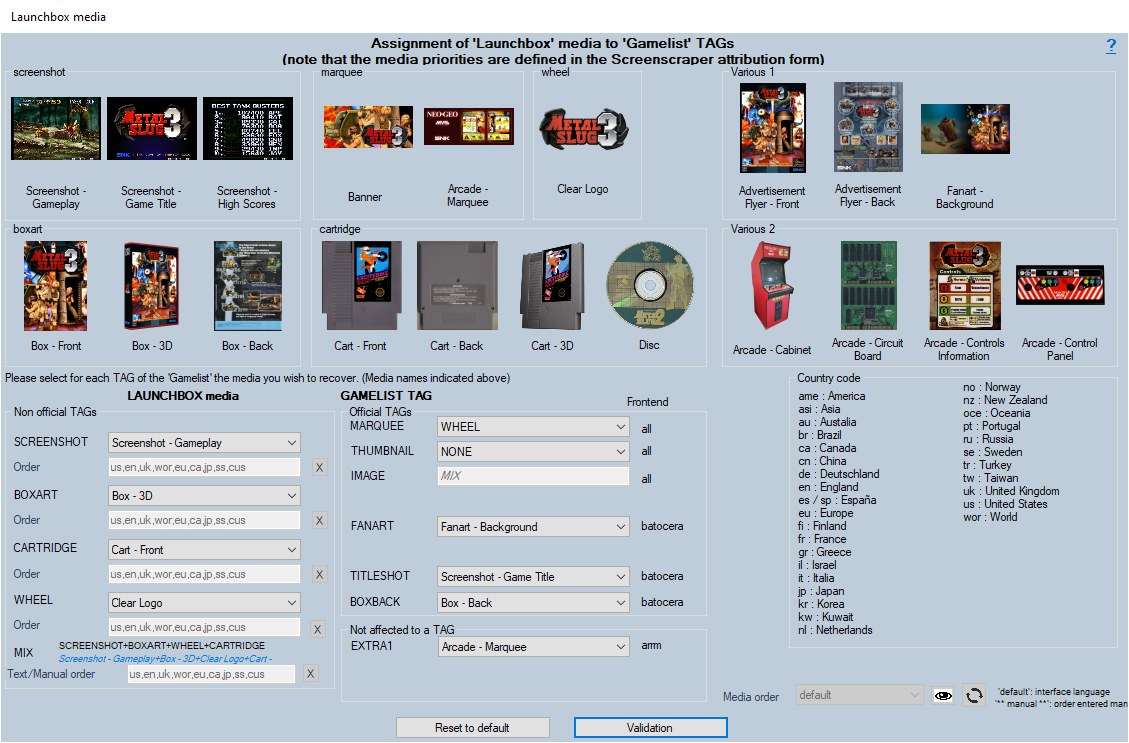Screen dimensions: 1129x743
Task: Click the eye icon beside Media order
Action: (942, 695)
